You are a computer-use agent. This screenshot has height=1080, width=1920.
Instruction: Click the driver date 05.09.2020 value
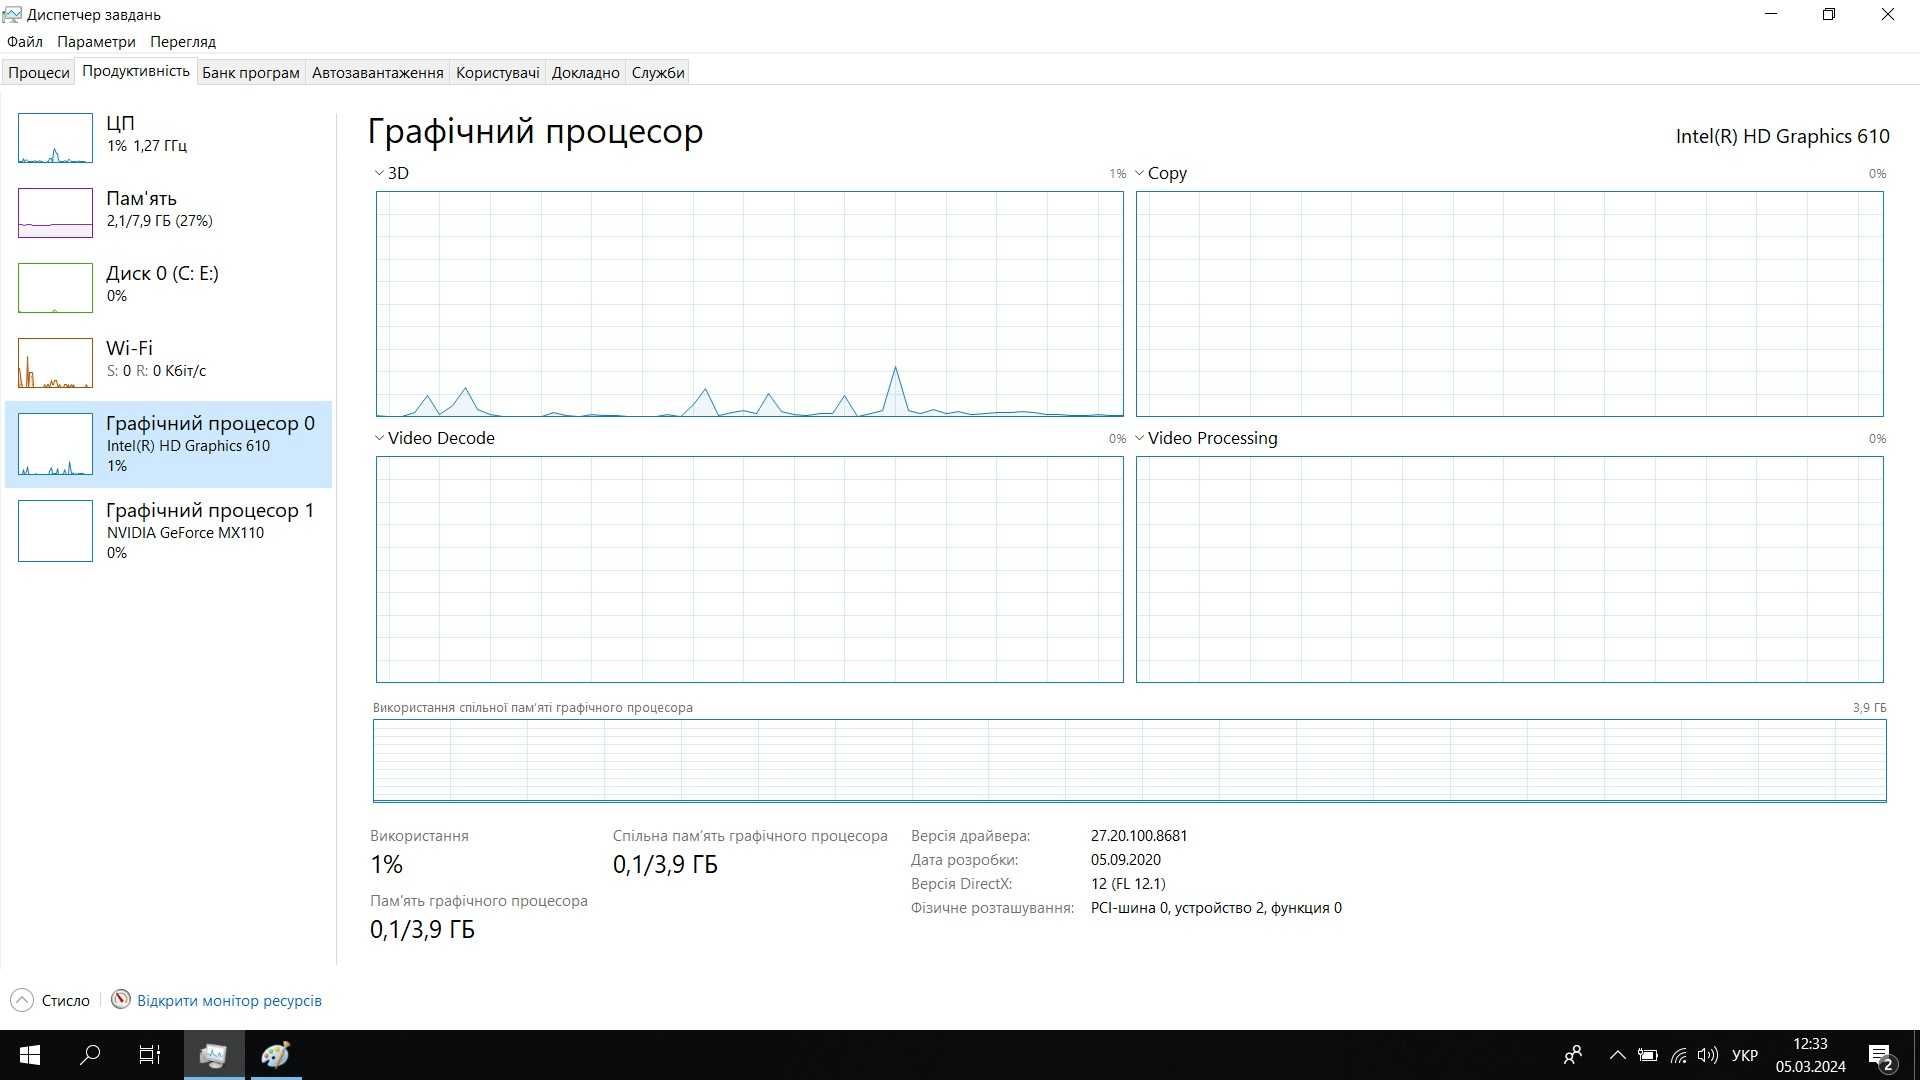[1126, 860]
